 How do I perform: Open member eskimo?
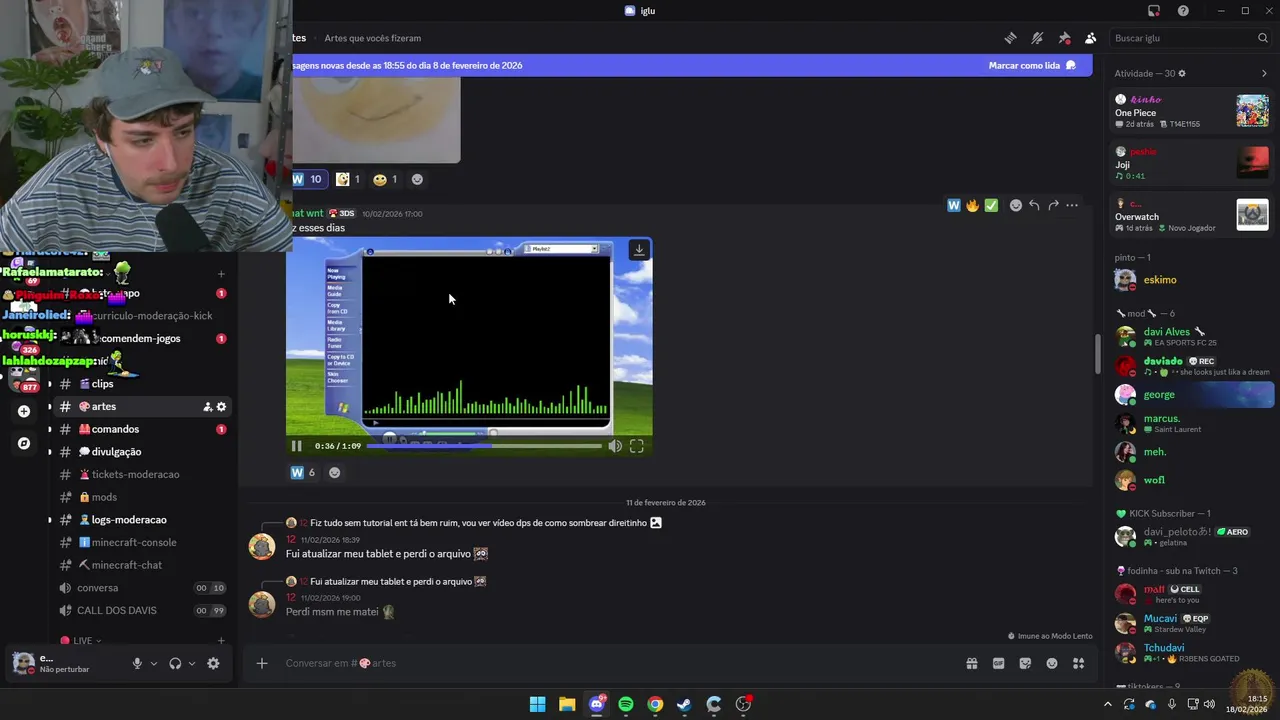click(1192, 280)
